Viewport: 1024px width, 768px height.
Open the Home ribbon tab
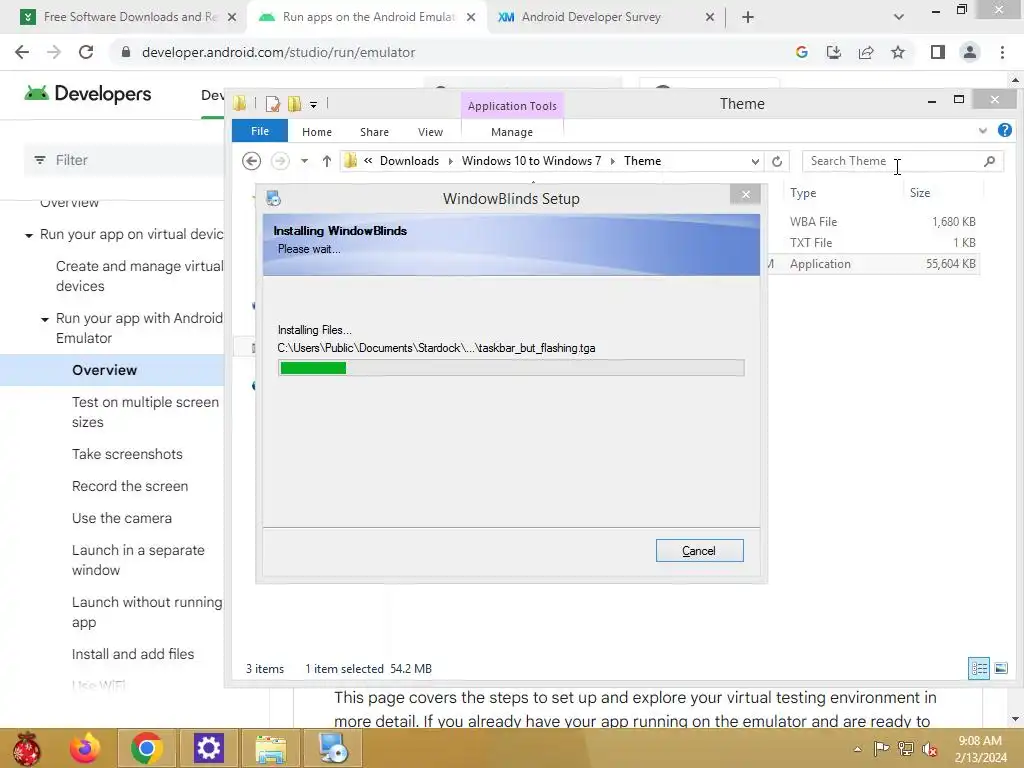[317, 132]
